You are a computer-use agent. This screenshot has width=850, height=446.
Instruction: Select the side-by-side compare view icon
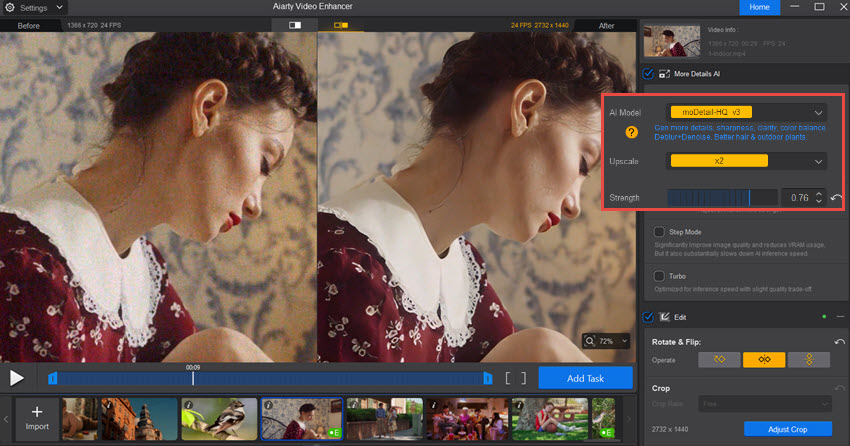[341, 25]
